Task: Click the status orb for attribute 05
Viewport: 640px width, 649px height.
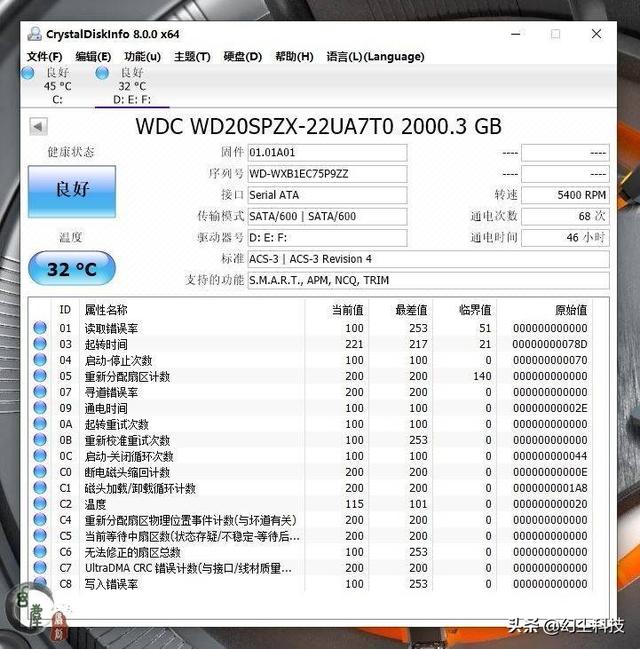Action: click(x=40, y=376)
